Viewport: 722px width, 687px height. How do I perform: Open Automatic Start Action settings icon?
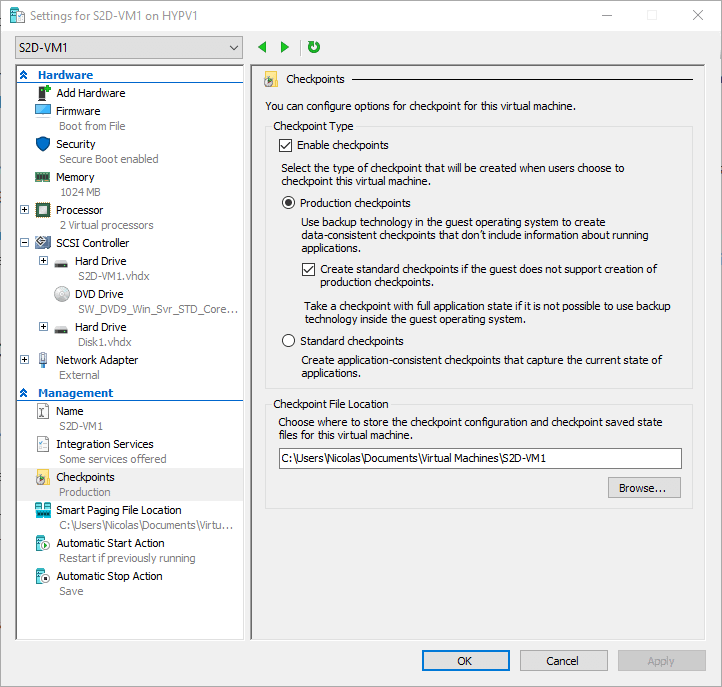point(43,543)
